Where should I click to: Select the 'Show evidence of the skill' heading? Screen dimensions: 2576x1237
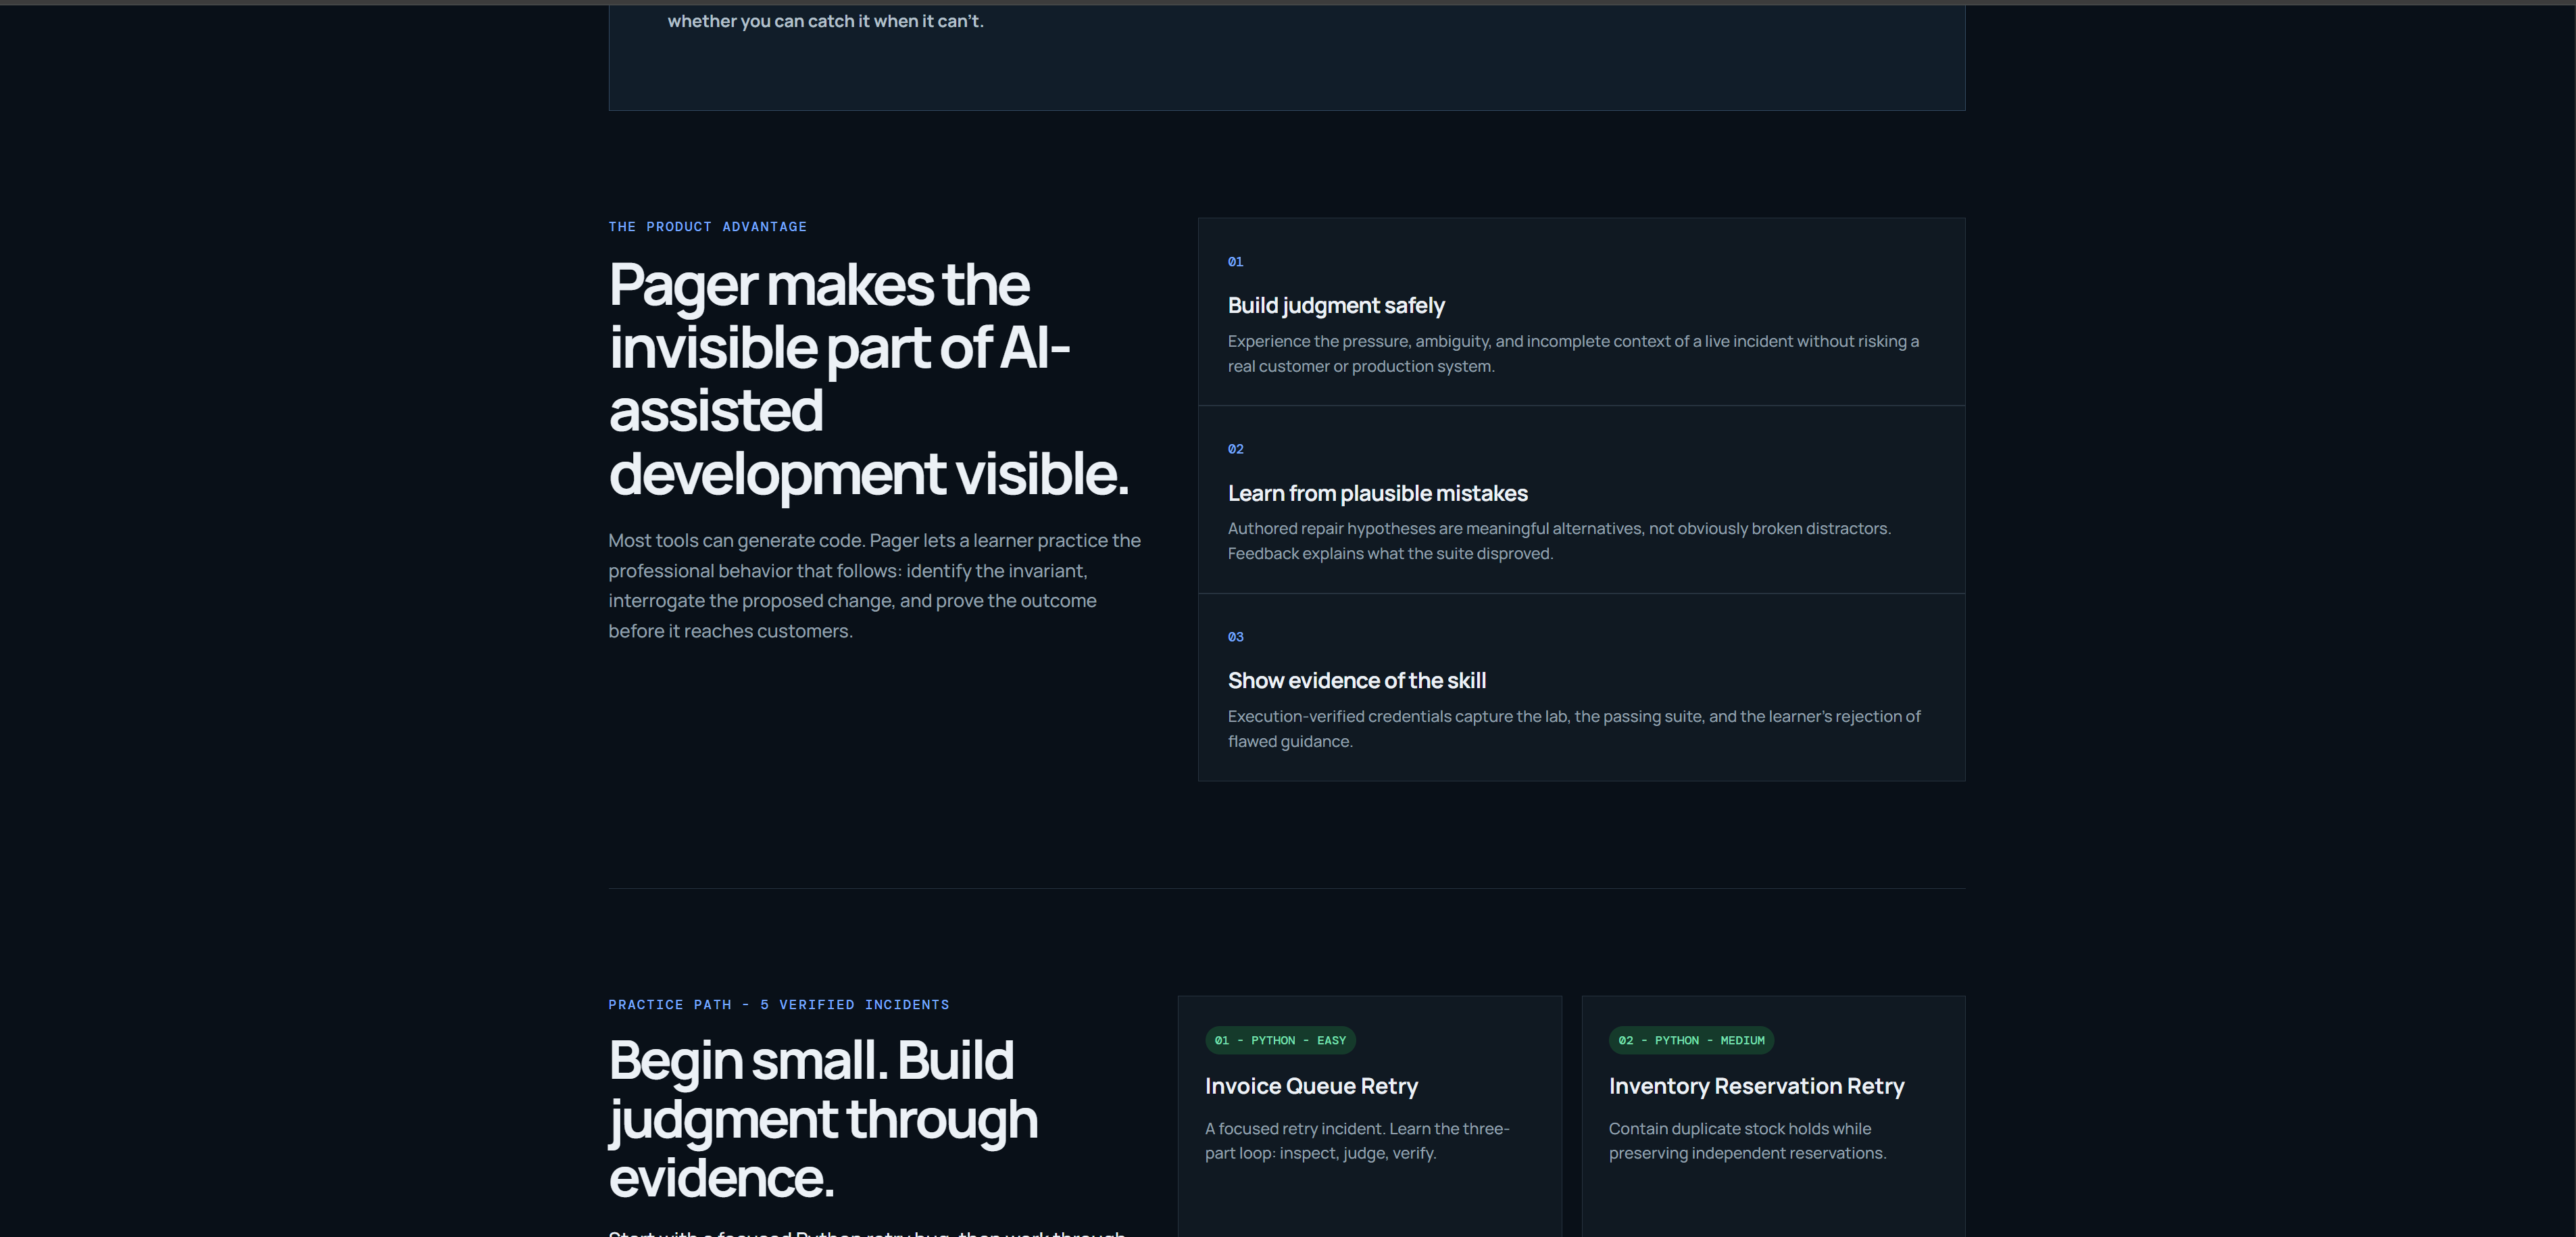coord(1357,681)
